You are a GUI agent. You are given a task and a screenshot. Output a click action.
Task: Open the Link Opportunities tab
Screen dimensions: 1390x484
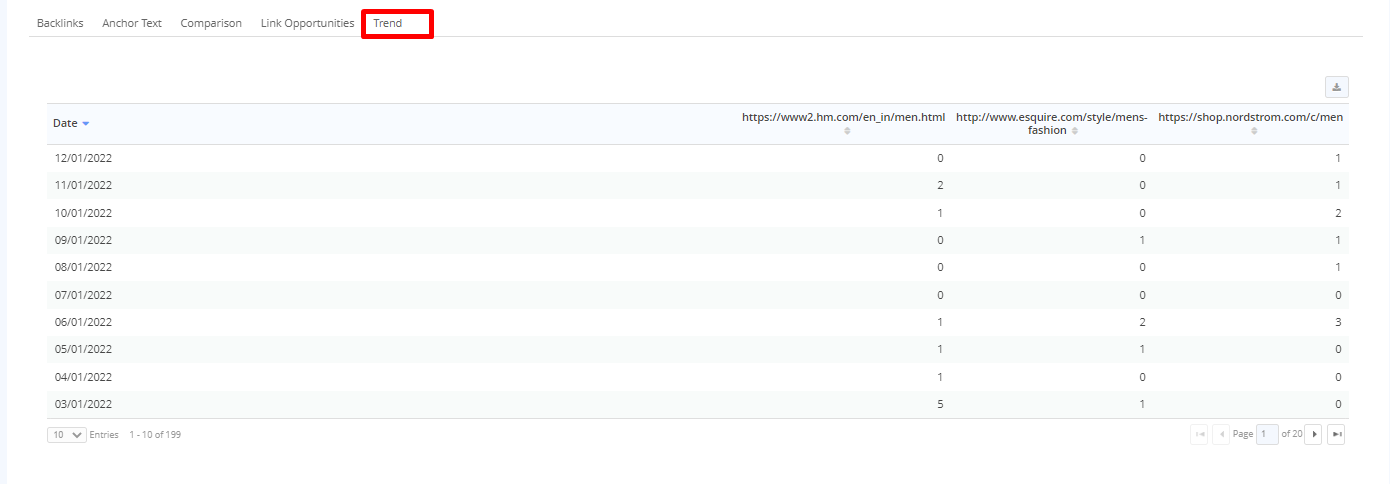click(x=307, y=23)
